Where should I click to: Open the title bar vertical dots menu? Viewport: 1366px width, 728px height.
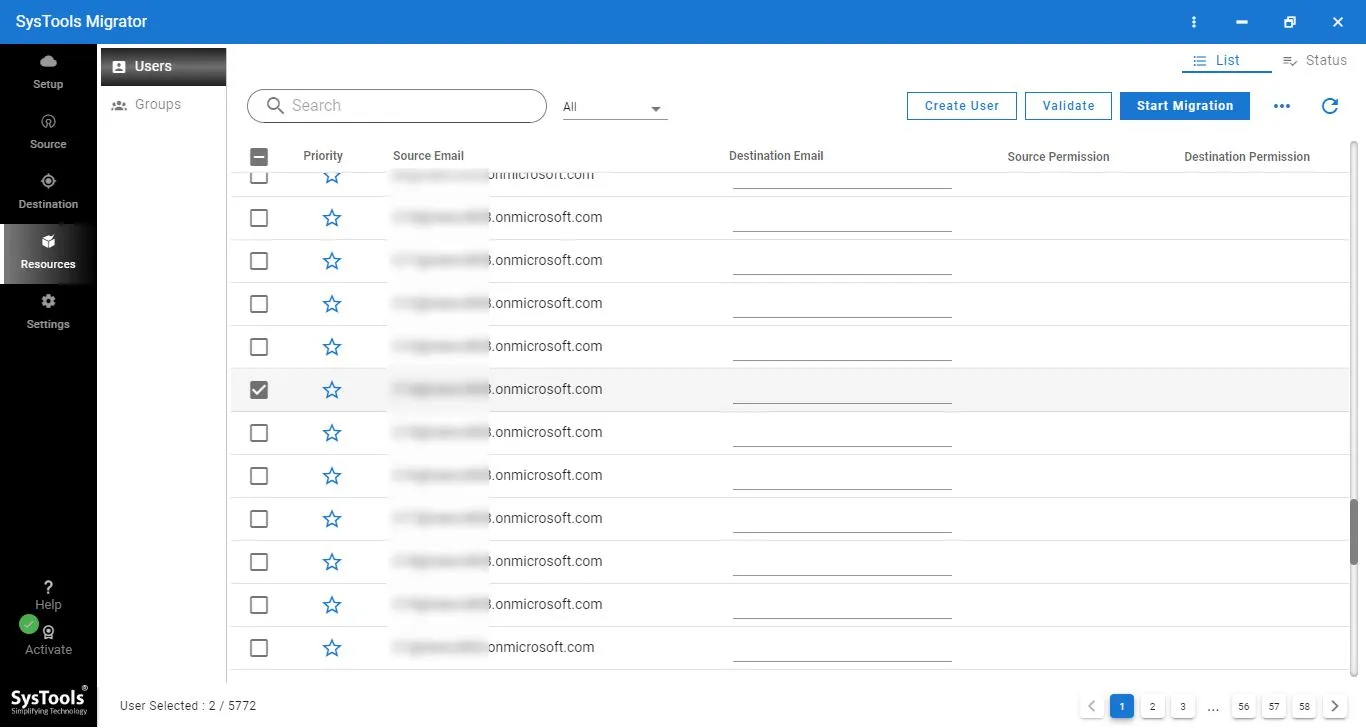(1194, 22)
